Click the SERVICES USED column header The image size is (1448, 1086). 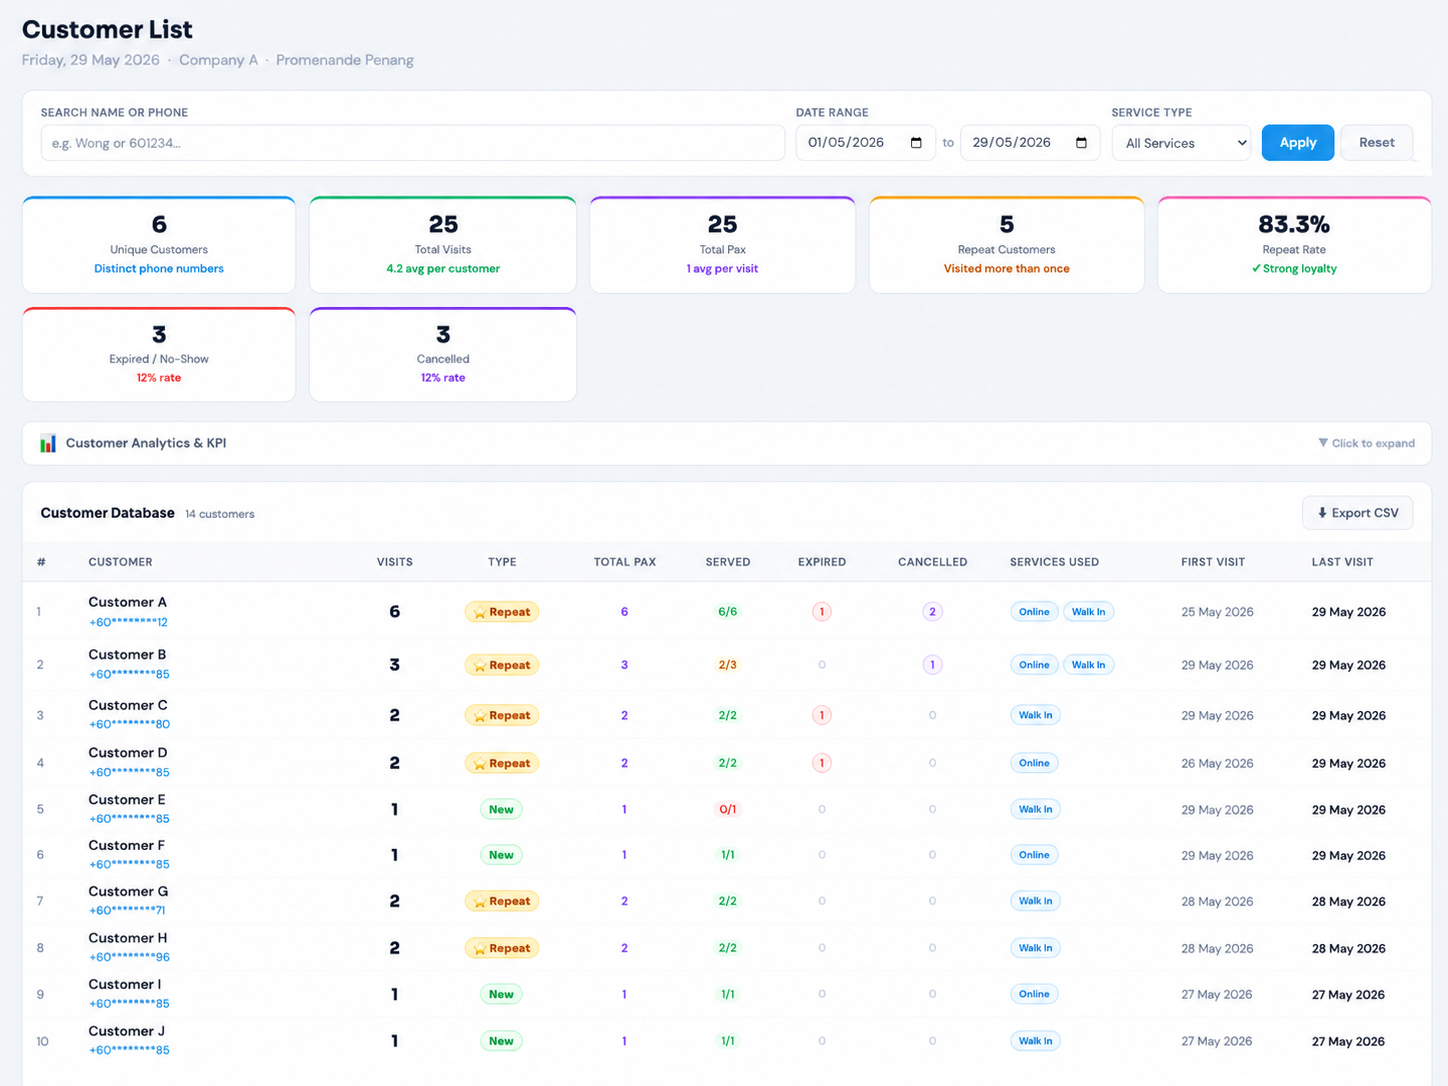coord(1054,562)
